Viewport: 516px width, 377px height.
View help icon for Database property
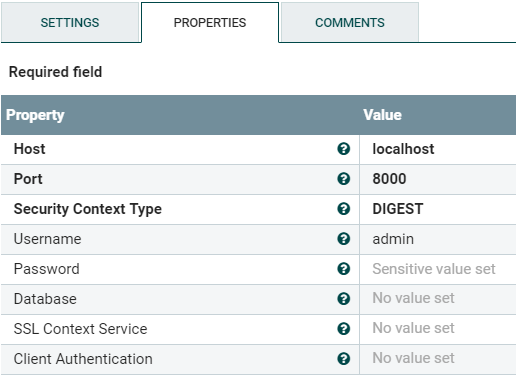point(343,299)
